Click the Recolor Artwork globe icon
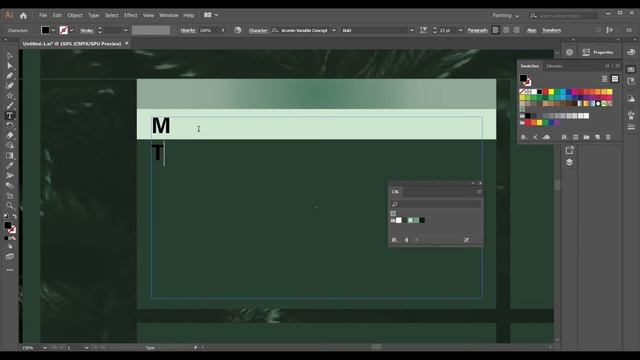640x360 pixels. 238,30
